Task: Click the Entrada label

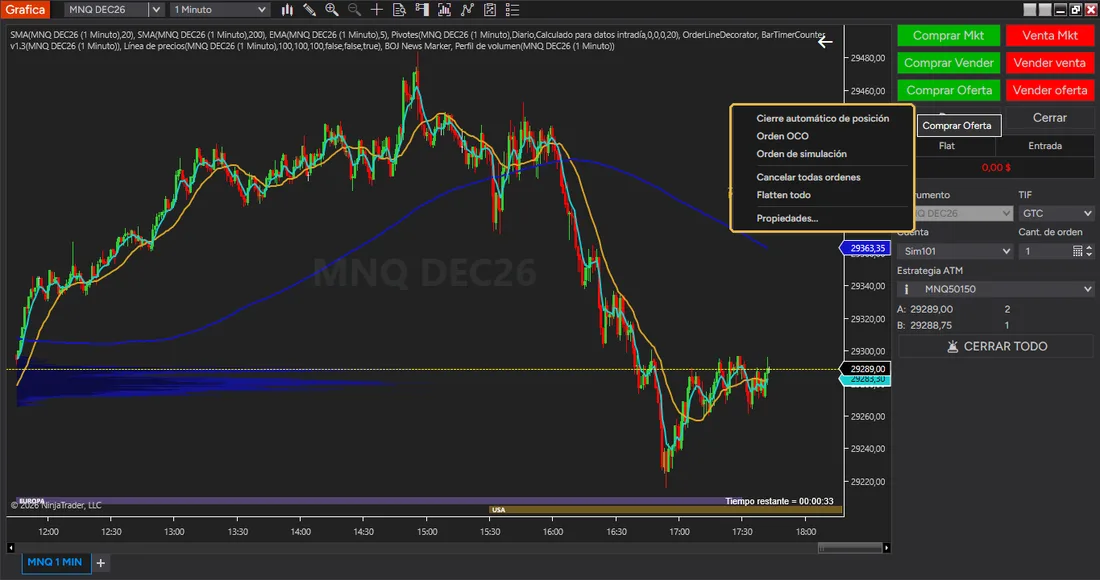Action: pyautogui.click(x=1045, y=146)
